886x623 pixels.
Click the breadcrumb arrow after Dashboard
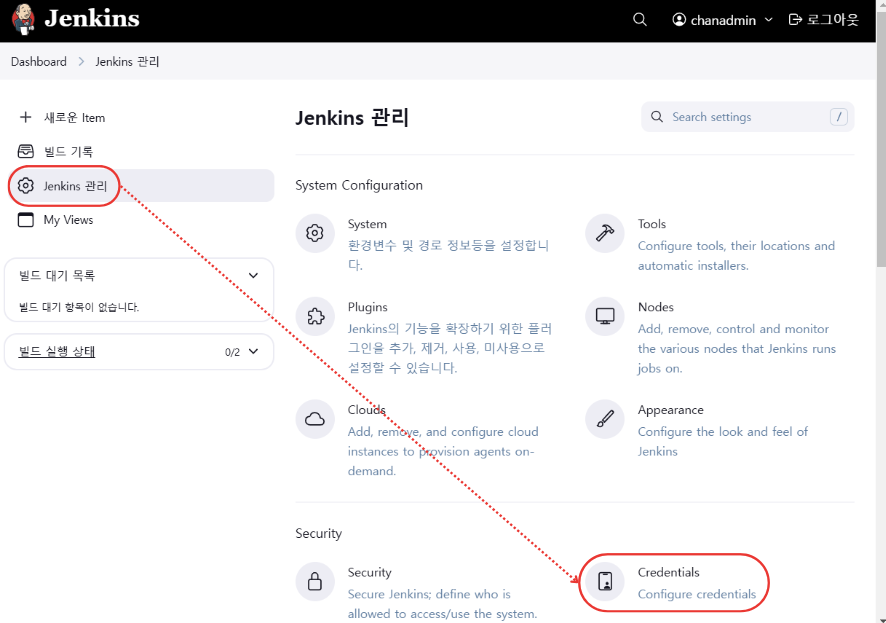pos(81,62)
